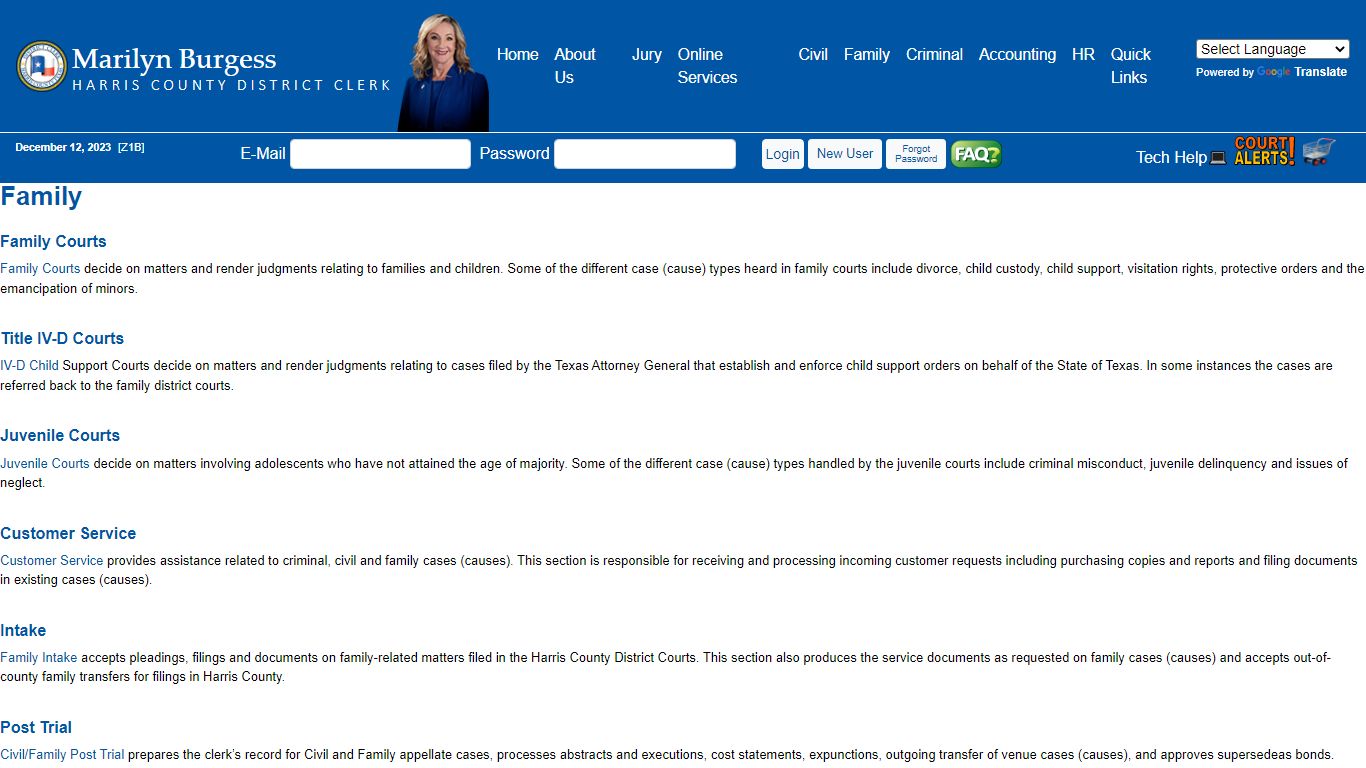Open the About Us menu
This screenshot has height=768, width=1366.
575,66
